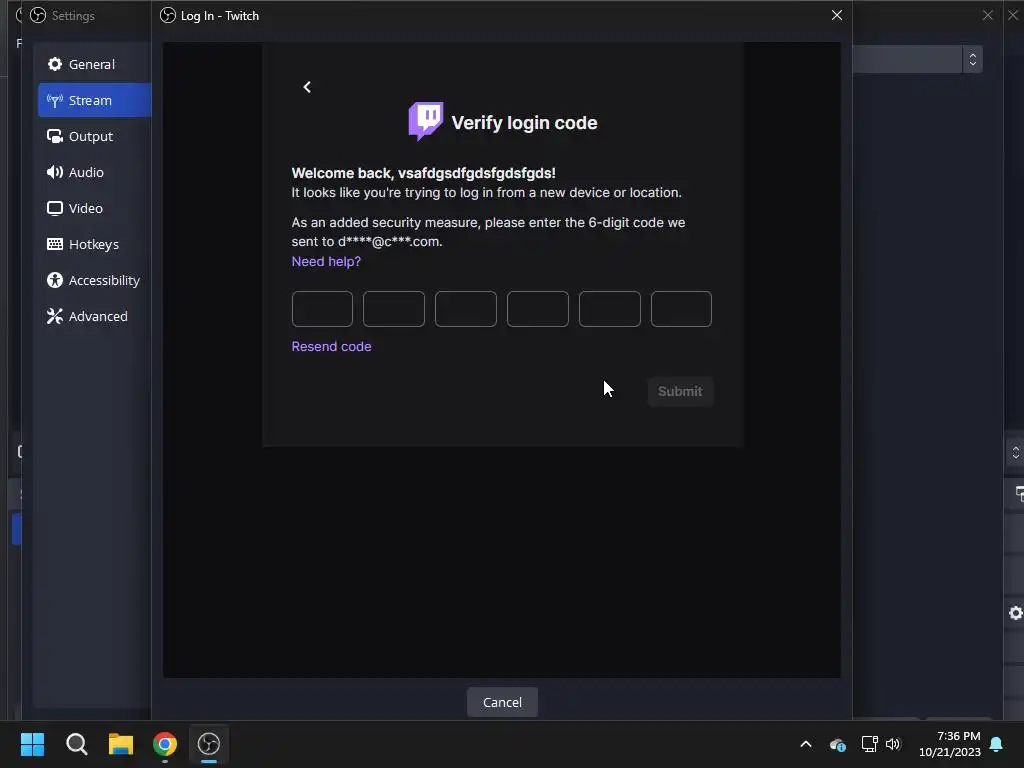
Task: Click the Submit button
Action: (x=680, y=391)
